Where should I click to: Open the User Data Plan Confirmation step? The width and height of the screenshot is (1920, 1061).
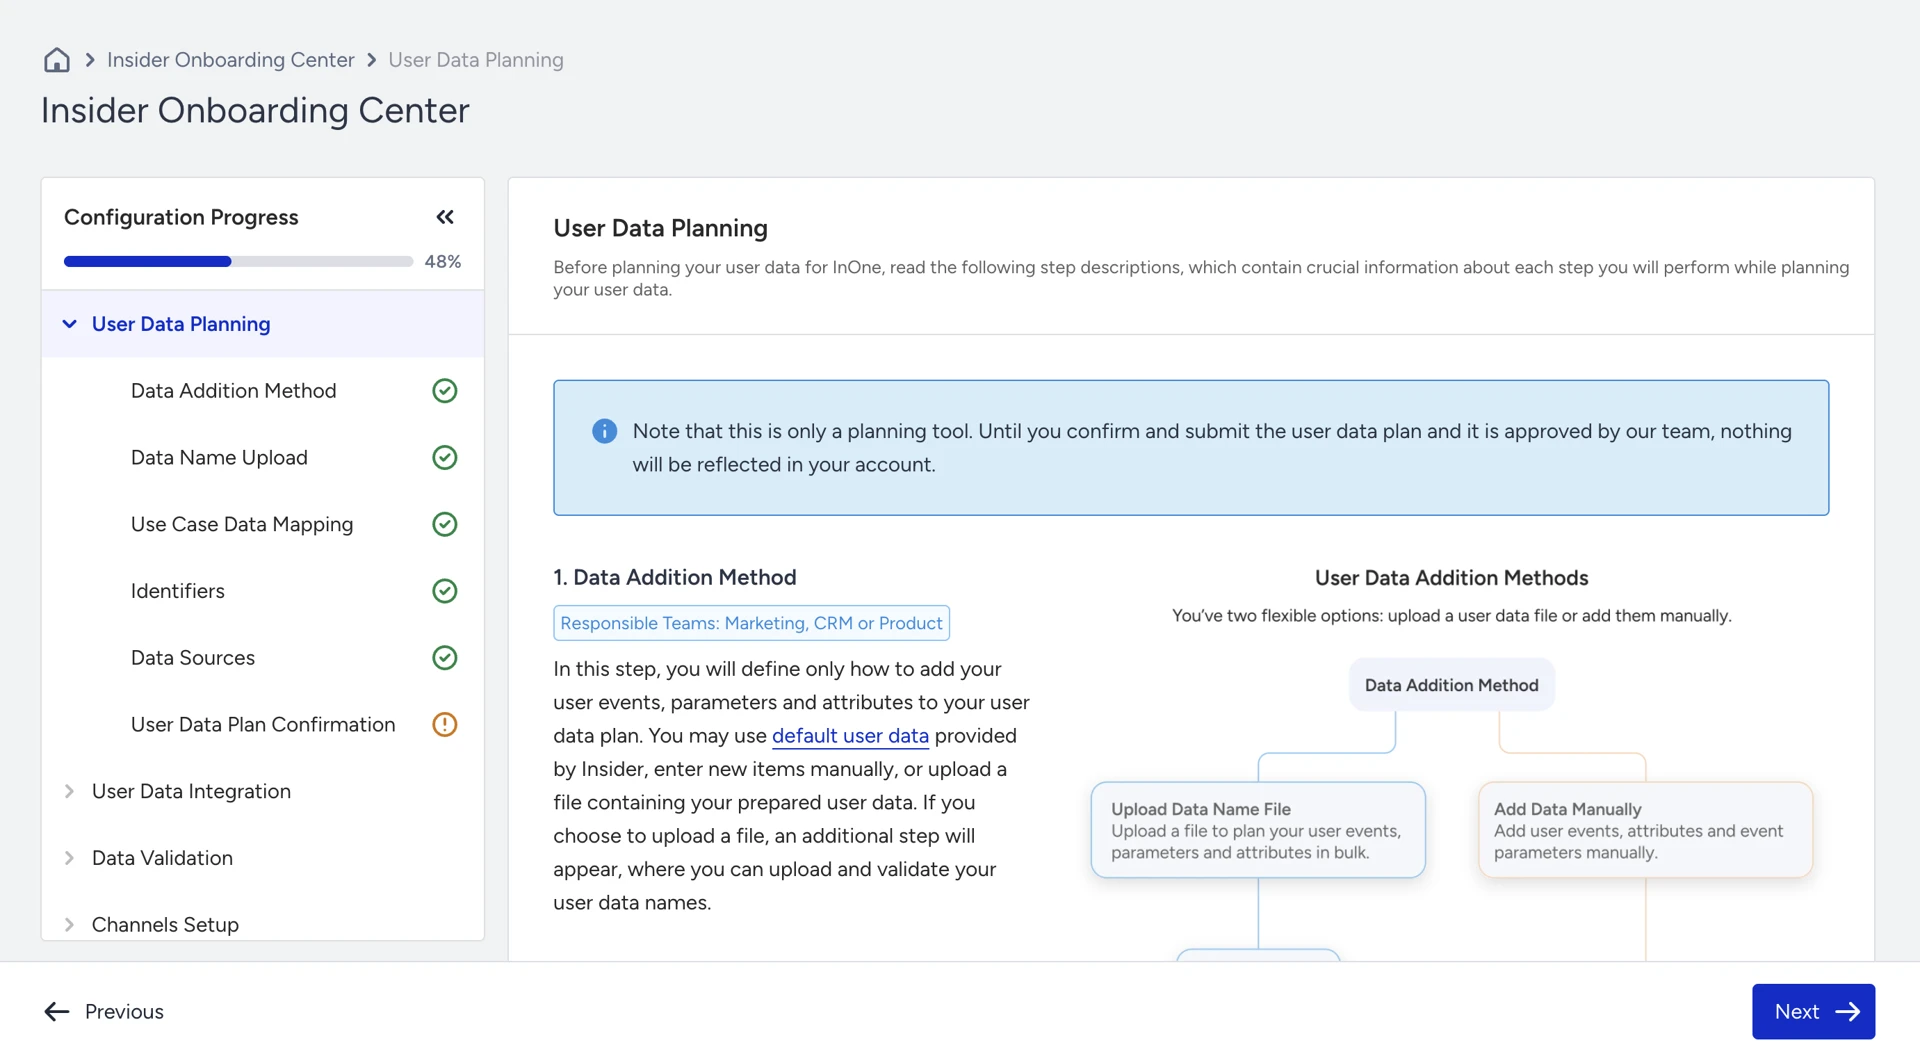click(x=262, y=725)
